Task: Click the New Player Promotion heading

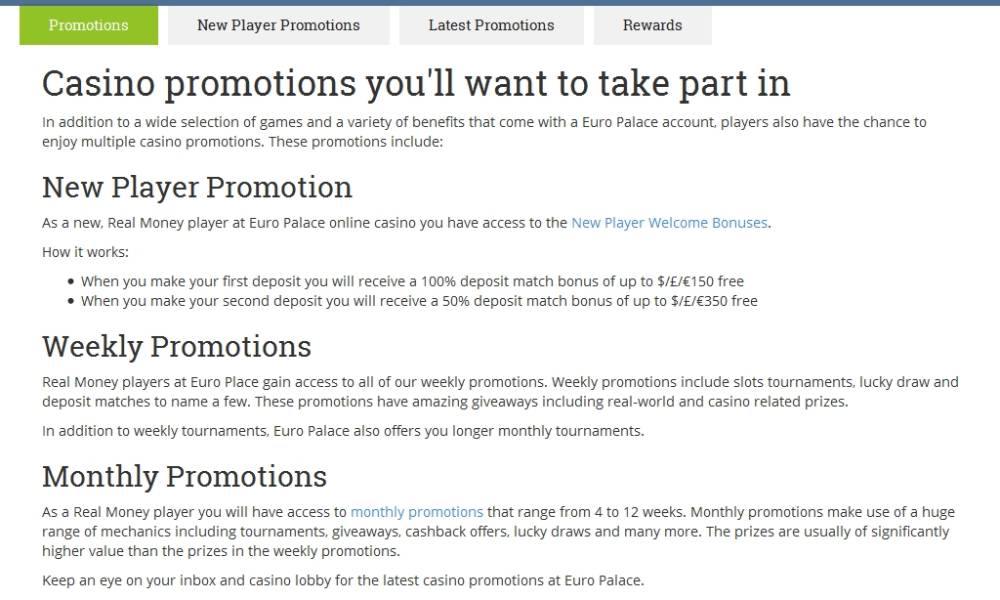Action: click(197, 187)
